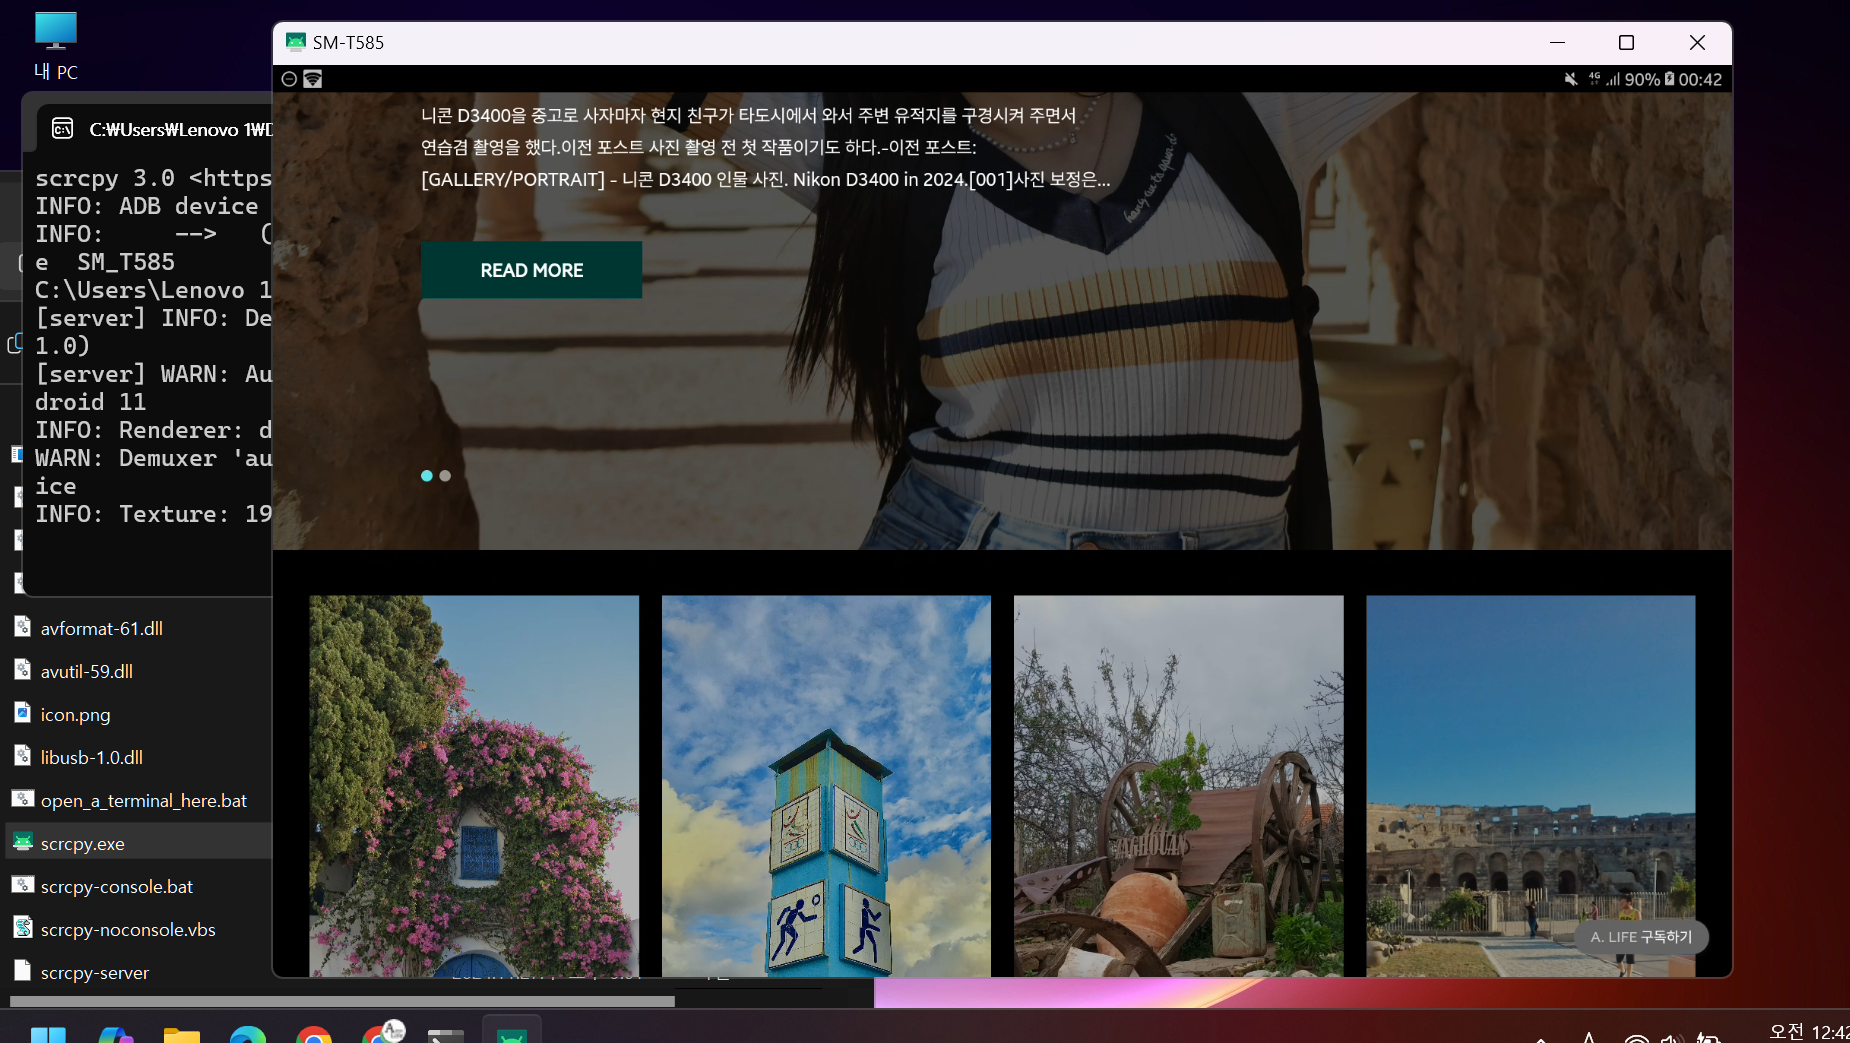Viewport: 1850px width, 1043px height.
Task: Open Microsoft Edge from the taskbar
Action: point(248,1035)
